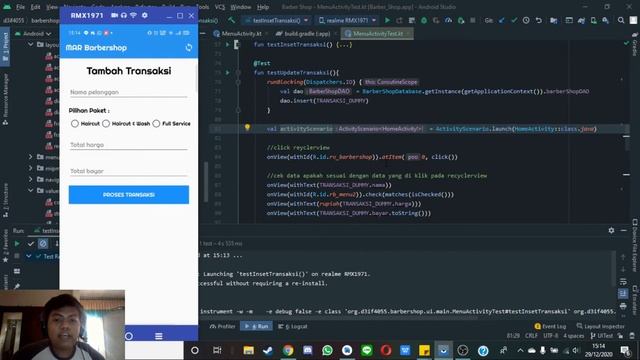Click the print icon in Run console sidebar
This screenshot has width=640, height=360.
tap(623, 306)
